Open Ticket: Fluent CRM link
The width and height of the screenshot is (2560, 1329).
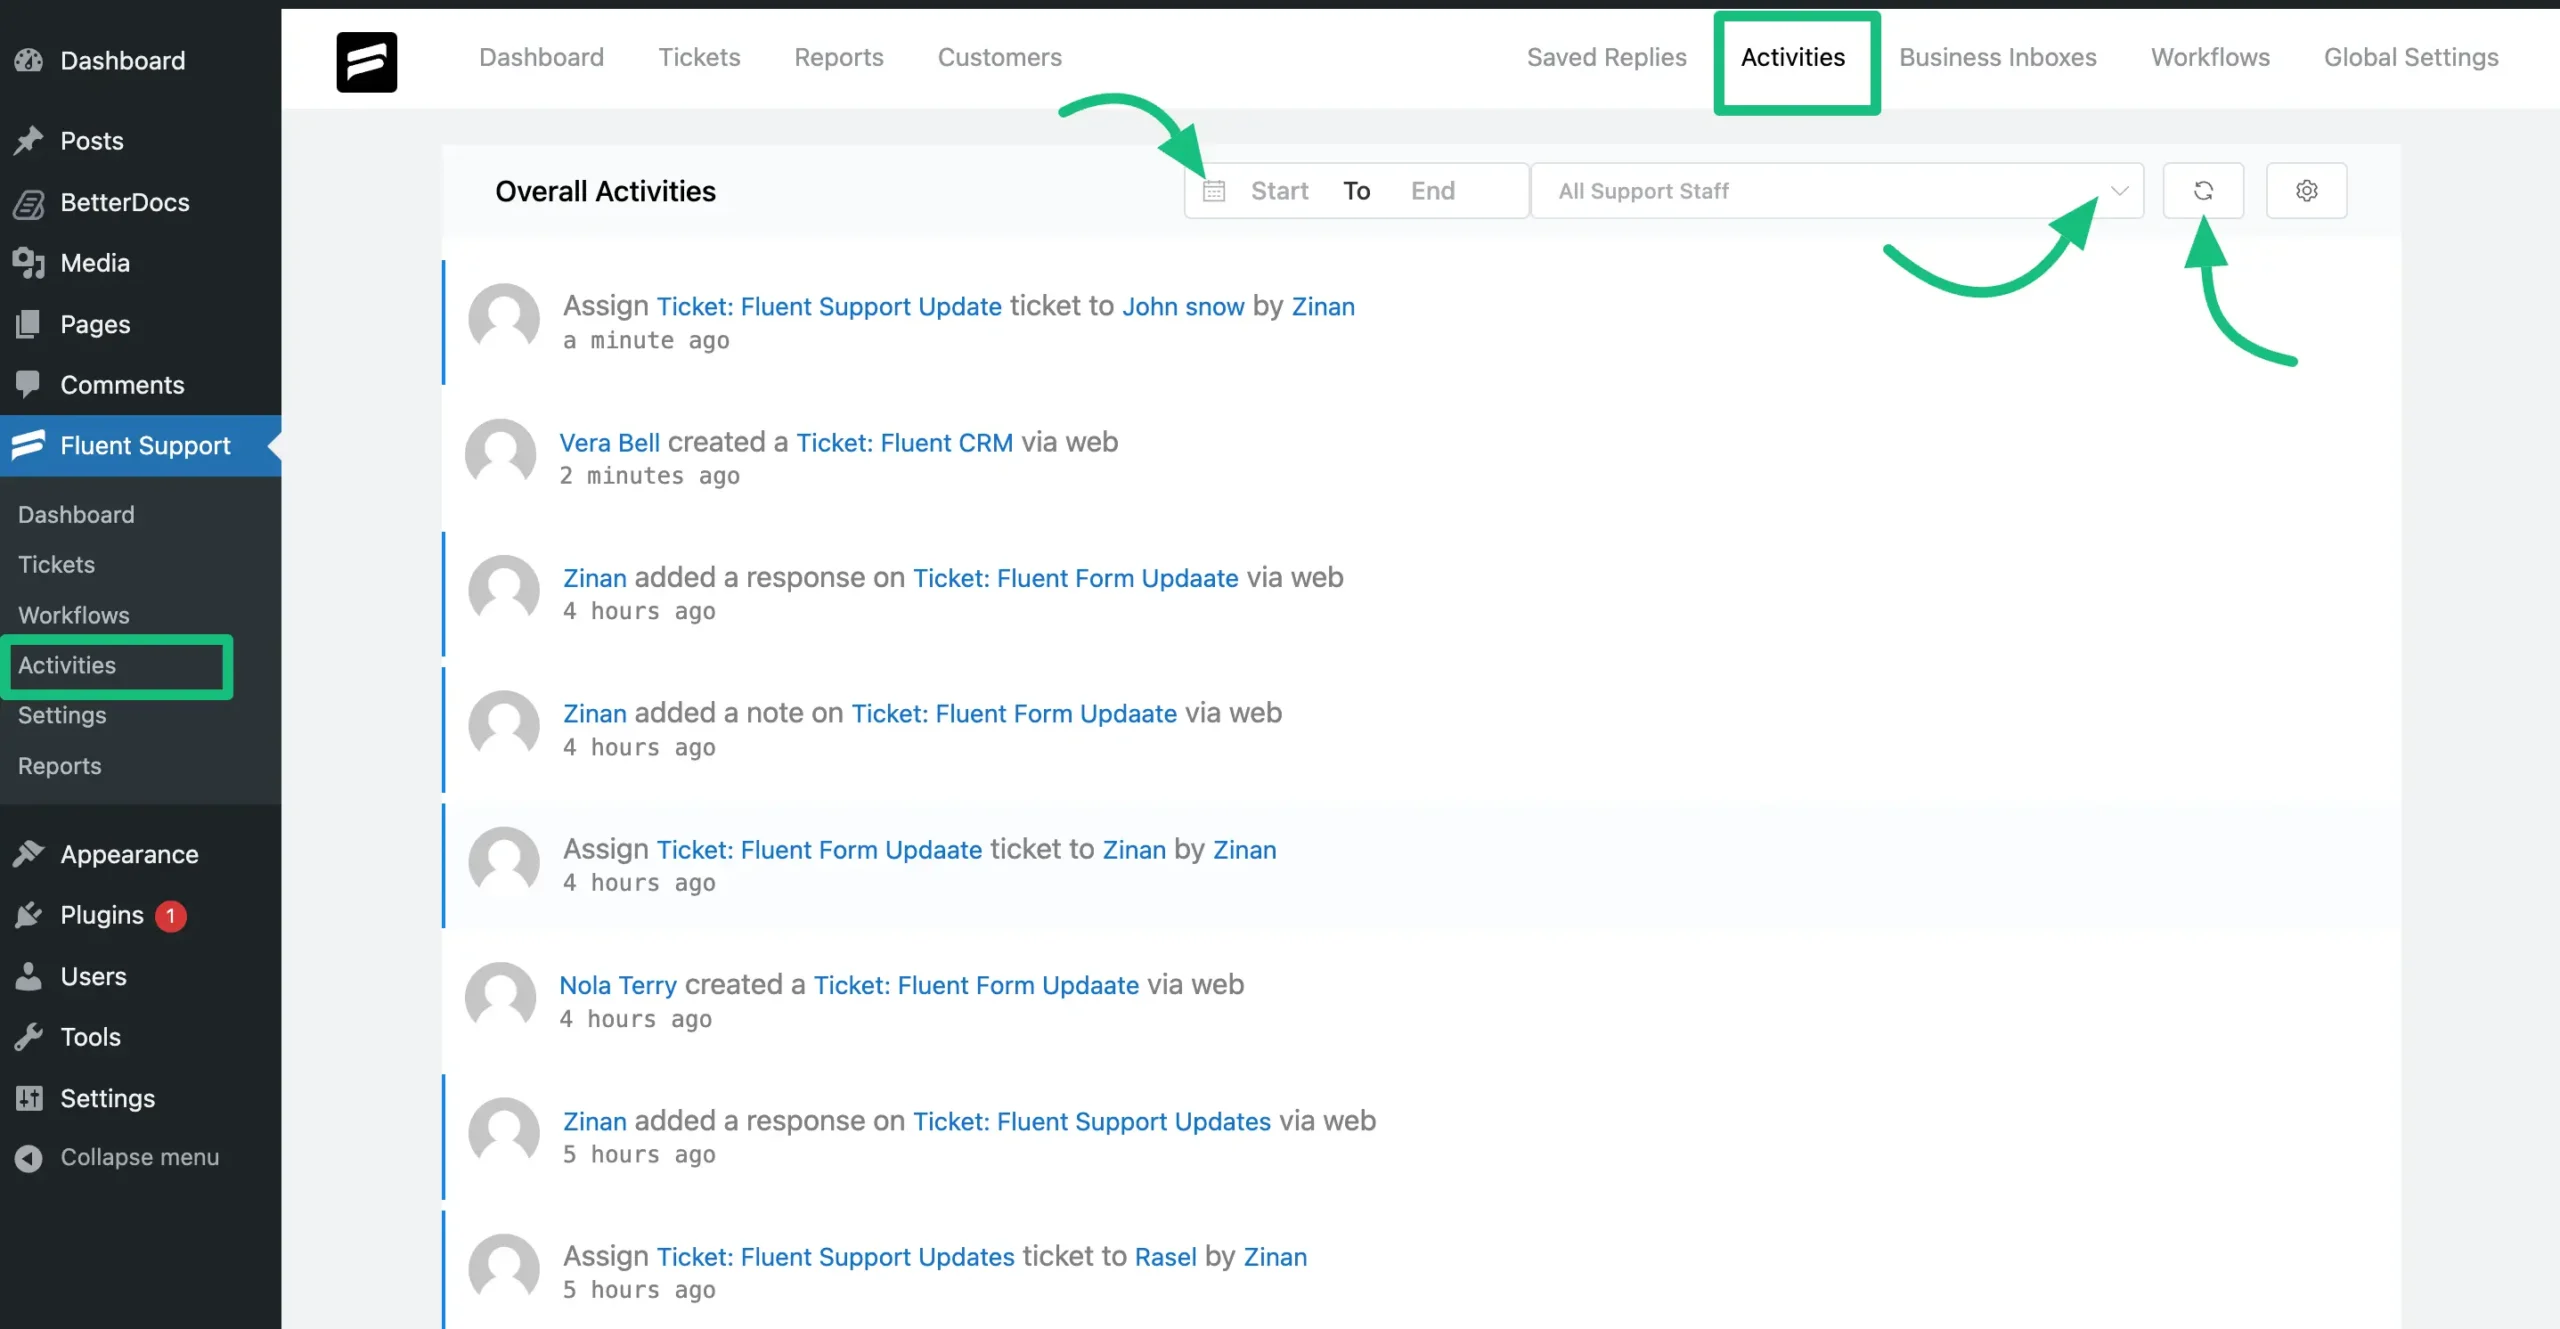904,442
